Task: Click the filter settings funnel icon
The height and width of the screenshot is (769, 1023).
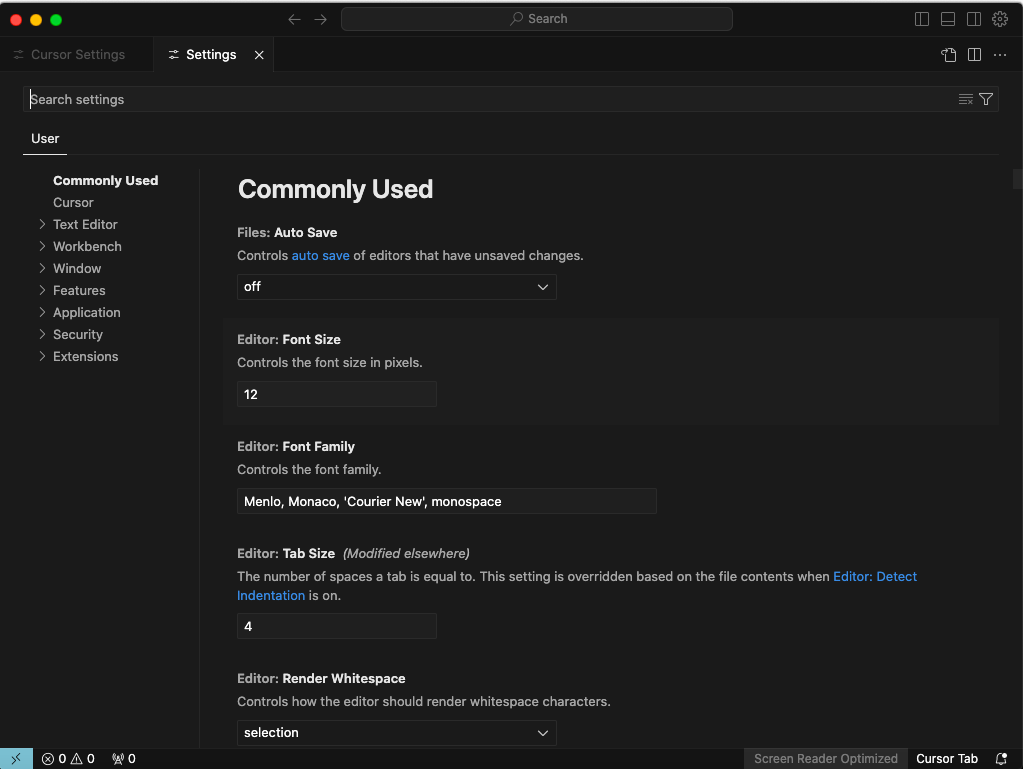Action: [986, 99]
